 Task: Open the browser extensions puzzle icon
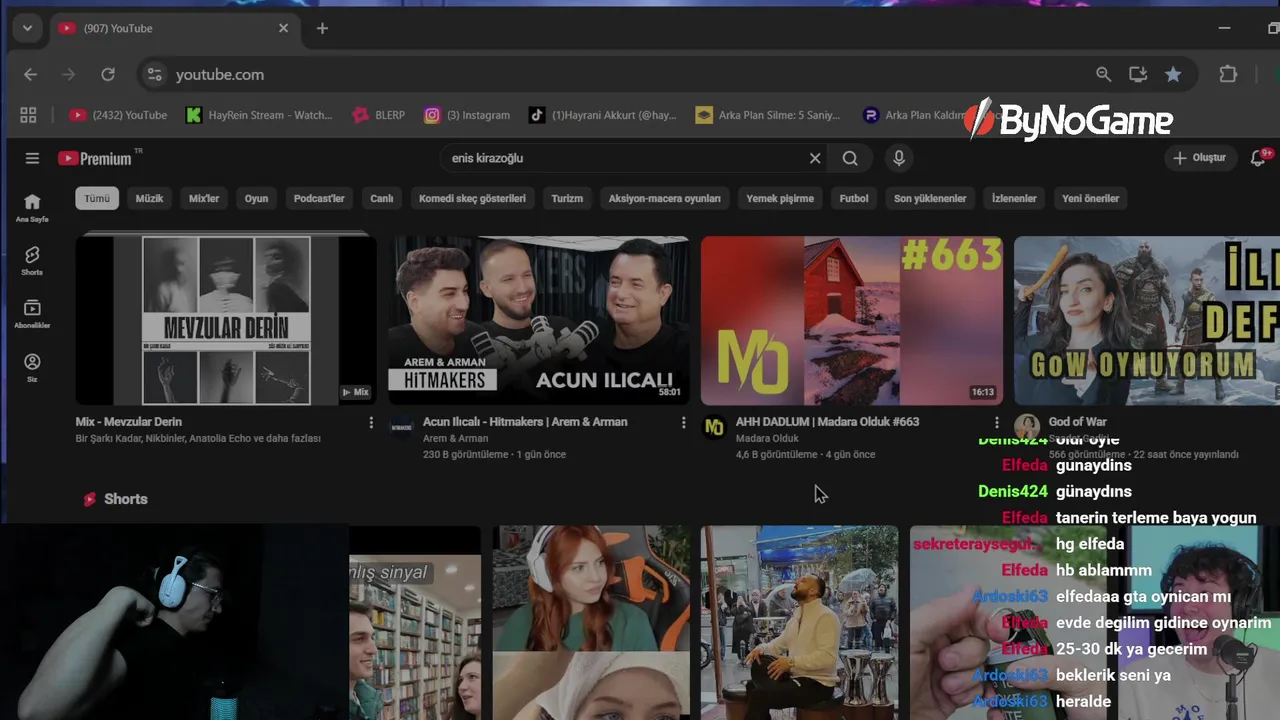coord(1228,74)
